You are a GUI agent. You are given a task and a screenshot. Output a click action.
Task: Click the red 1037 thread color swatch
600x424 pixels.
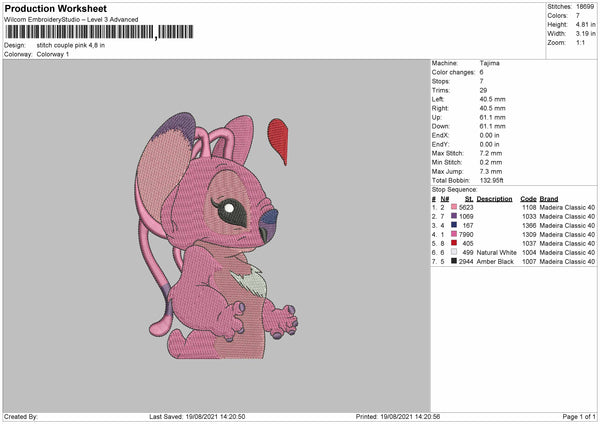pyautogui.click(x=454, y=243)
